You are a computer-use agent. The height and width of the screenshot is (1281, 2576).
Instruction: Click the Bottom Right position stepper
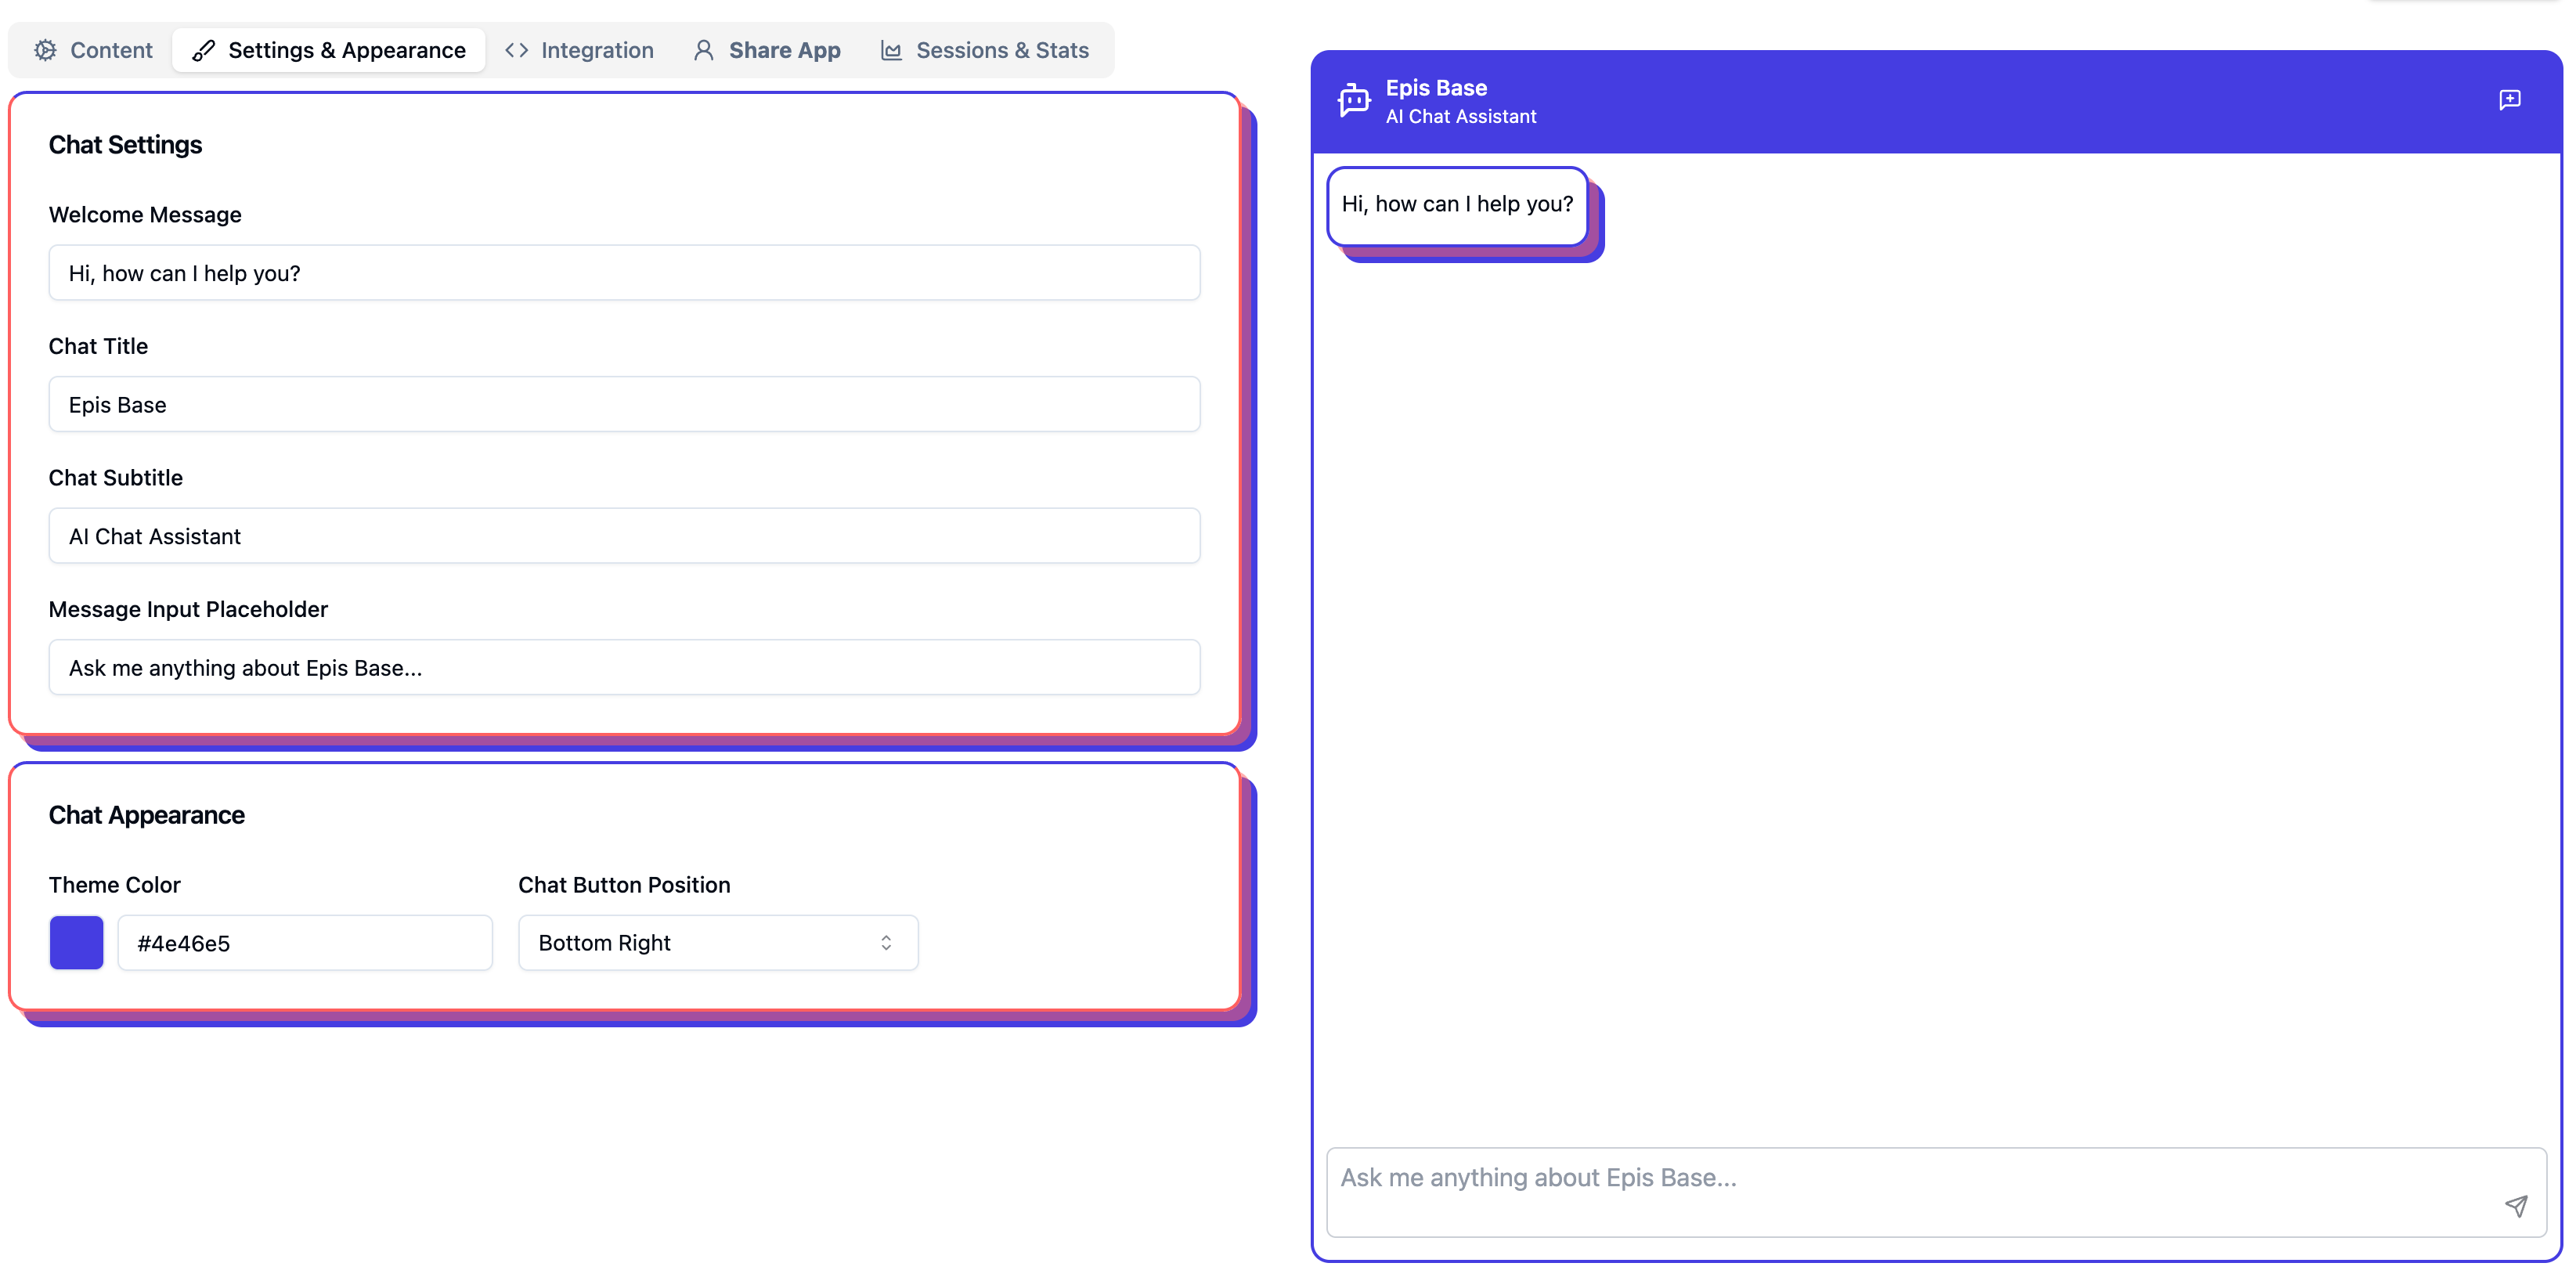[887, 943]
